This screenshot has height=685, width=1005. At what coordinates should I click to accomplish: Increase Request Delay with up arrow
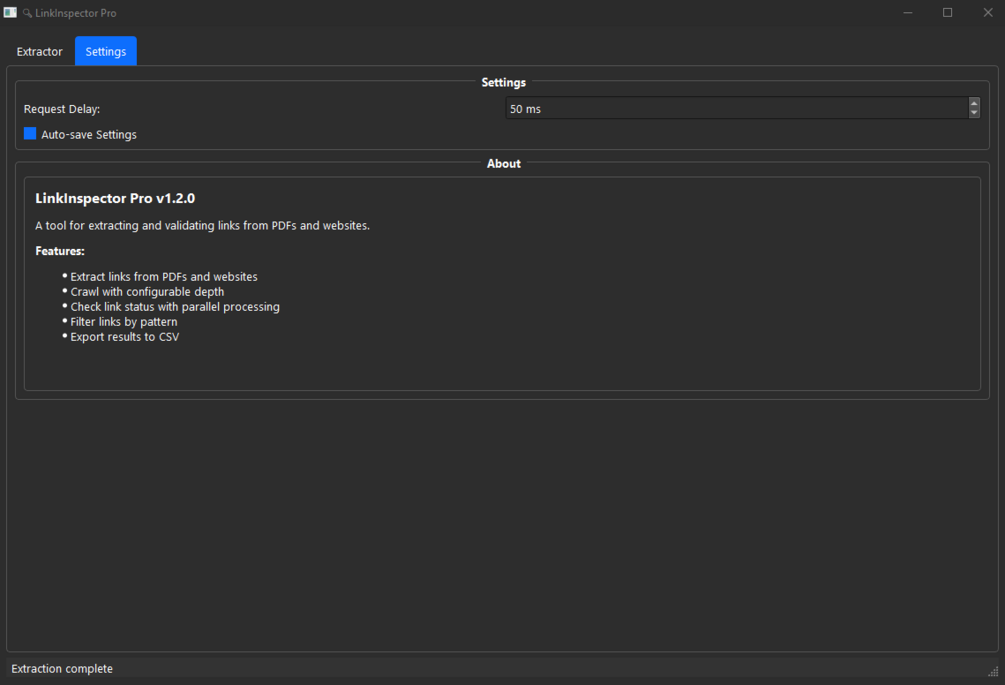pyautogui.click(x=974, y=103)
